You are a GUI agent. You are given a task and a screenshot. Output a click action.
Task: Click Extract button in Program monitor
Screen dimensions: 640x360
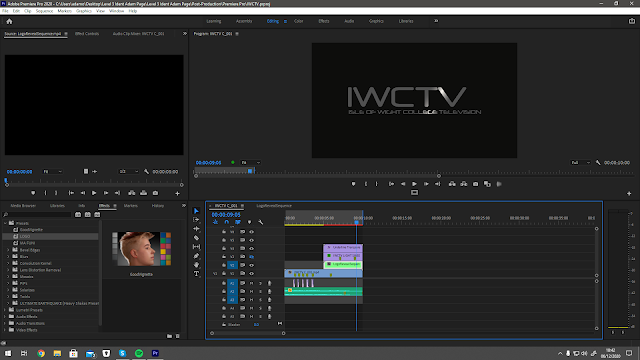(464, 184)
